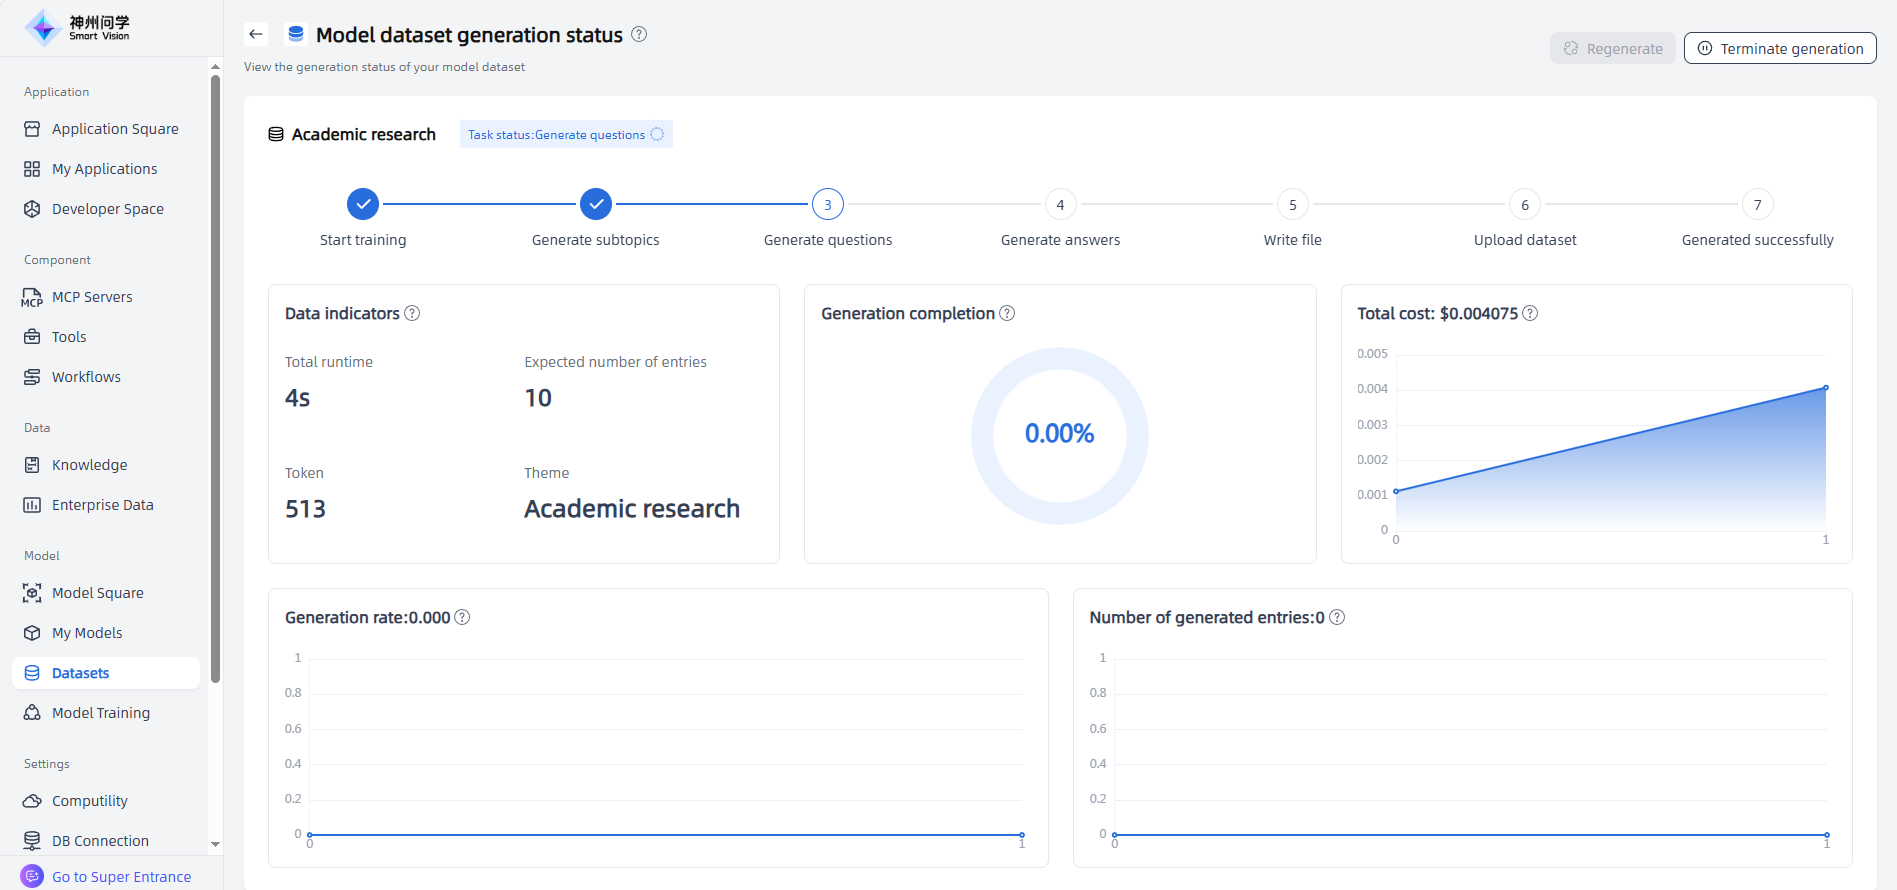The width and height of the screenshot is (1897, 890).
Task: Click the Regenerate button
Action: pos(1612,48)
